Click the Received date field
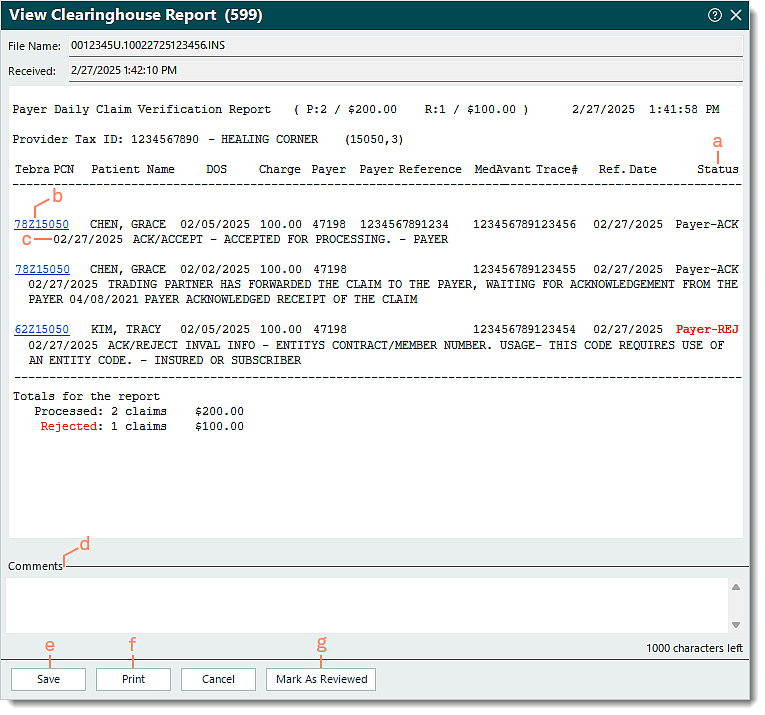The image size is (765, 715). click(405, 70)
